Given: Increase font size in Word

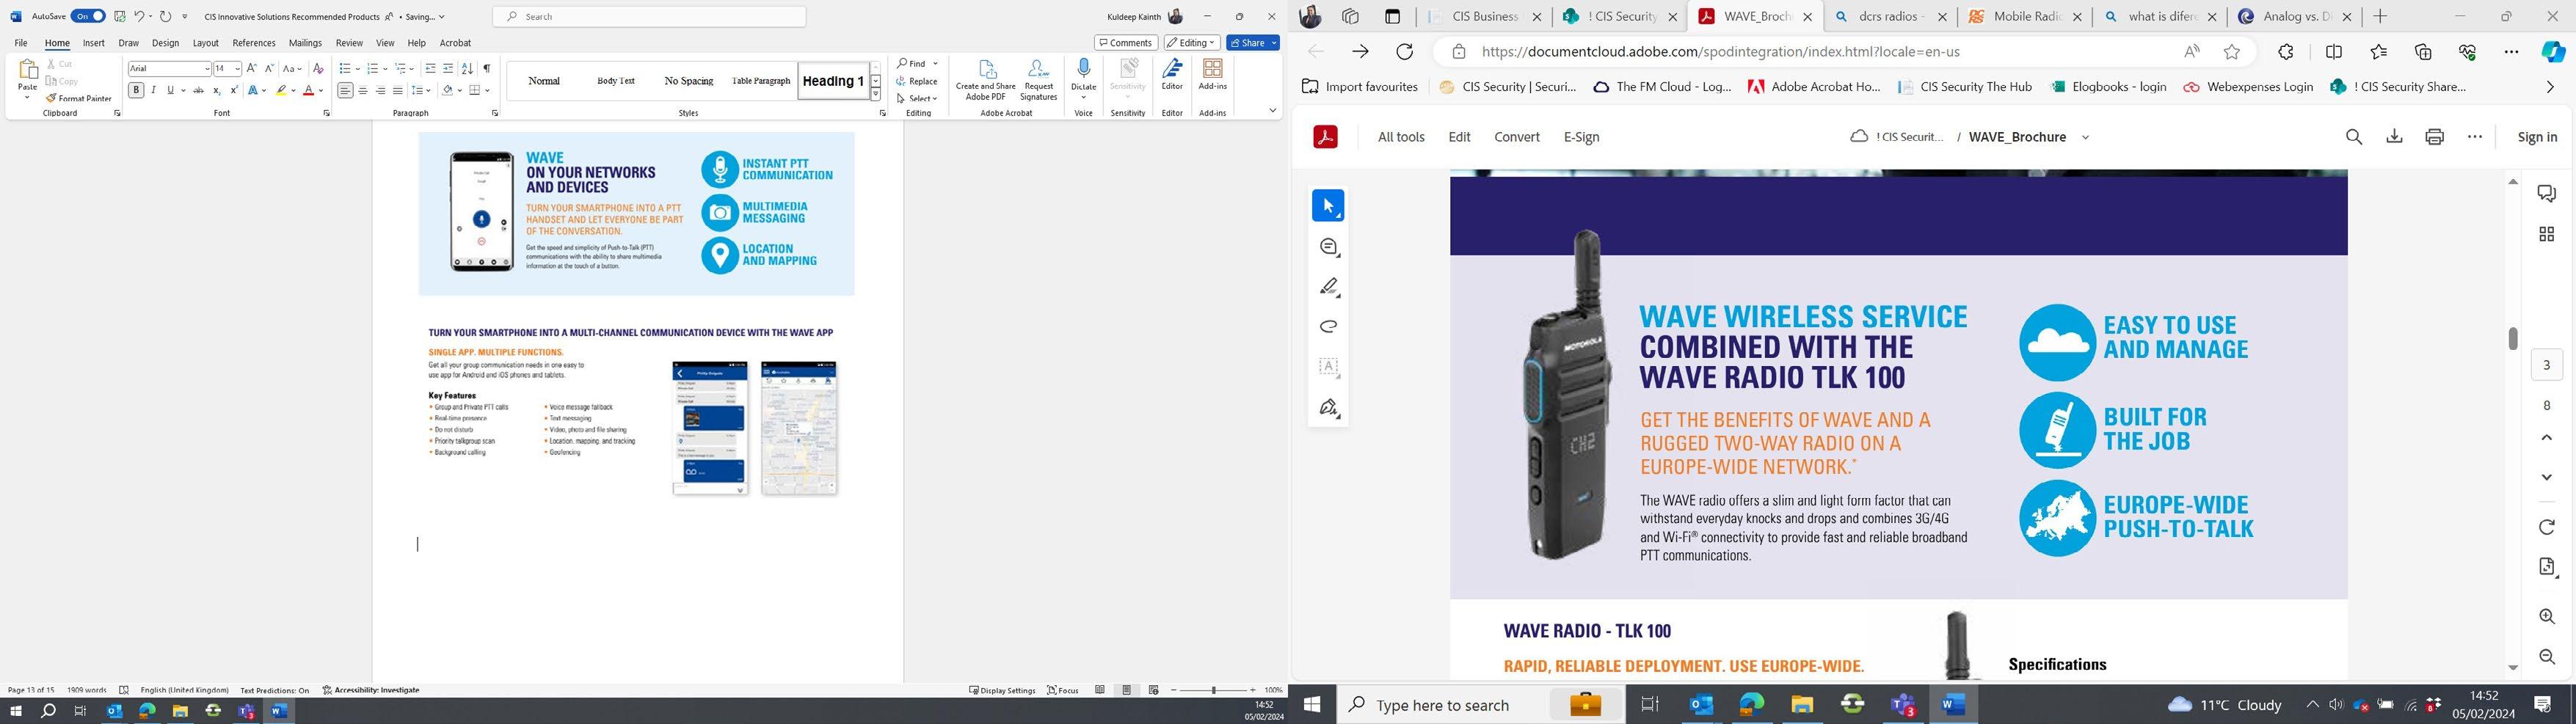Looking at the screenshot, I should [x=252, y=68].
